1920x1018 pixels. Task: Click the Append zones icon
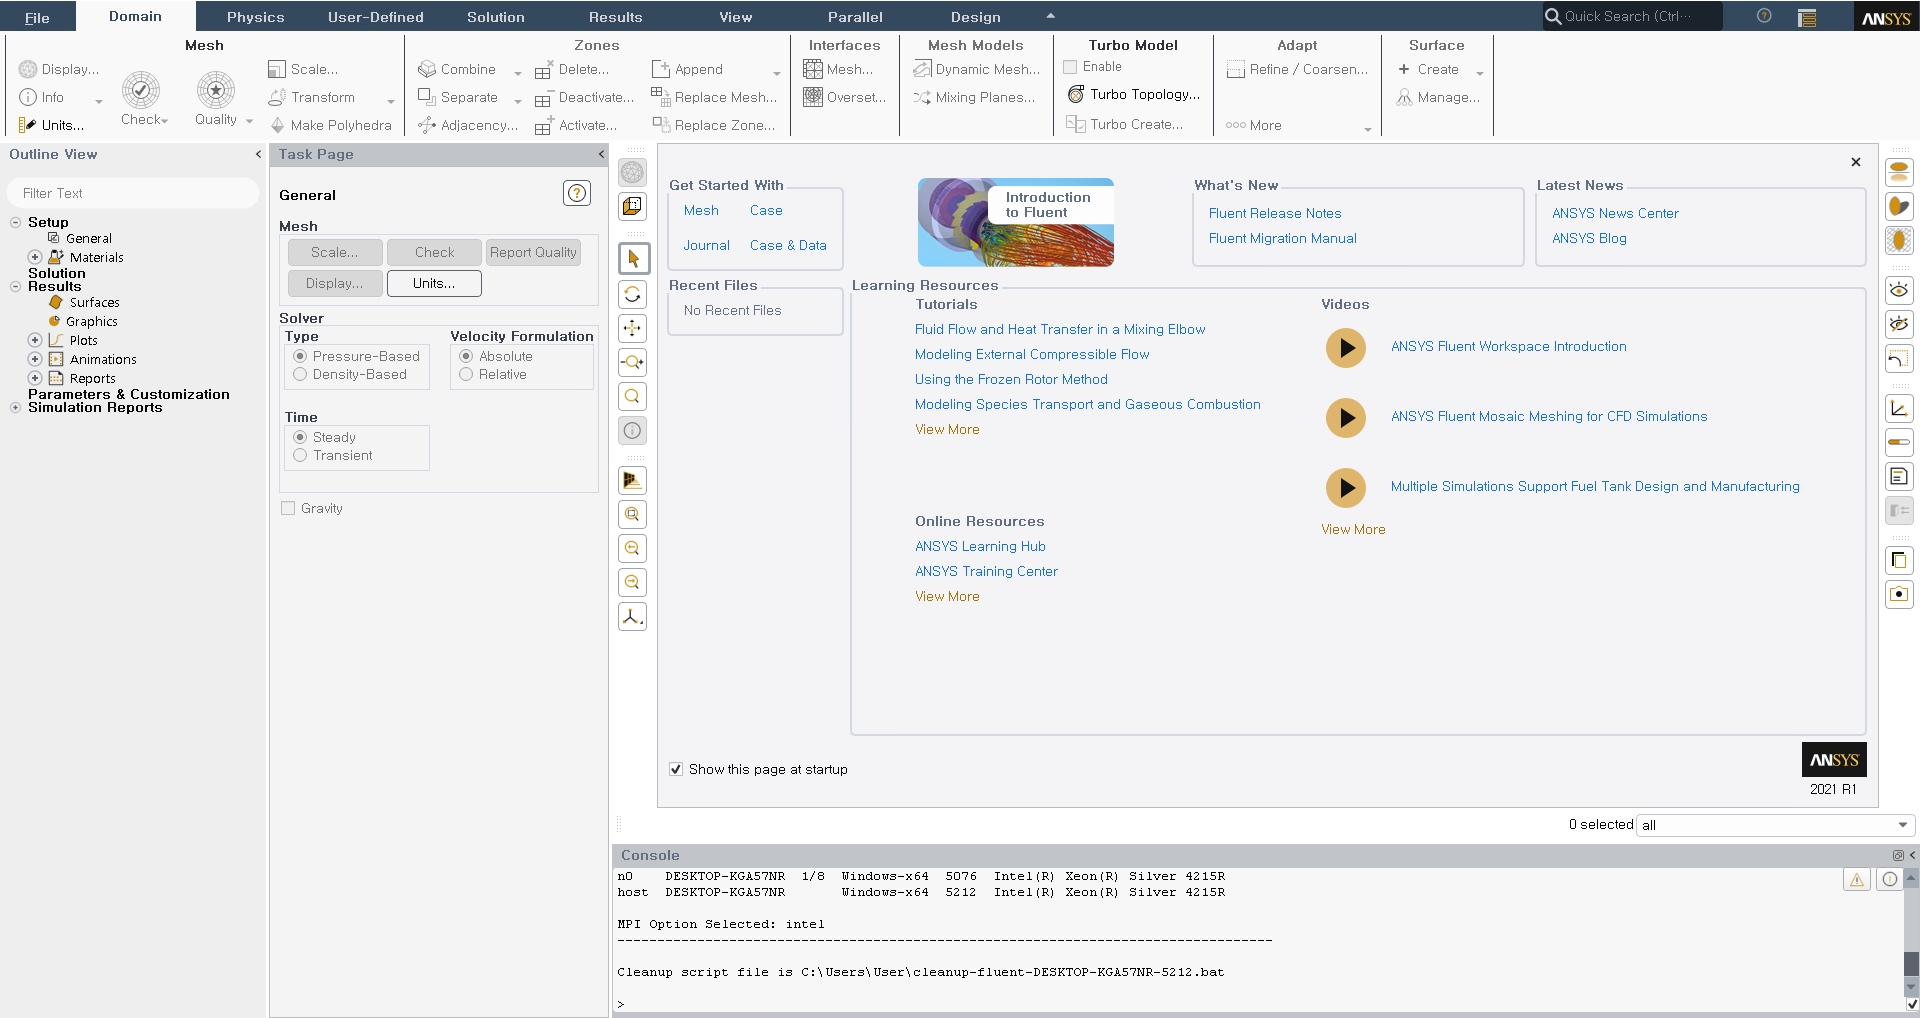(x=661, y=69)
